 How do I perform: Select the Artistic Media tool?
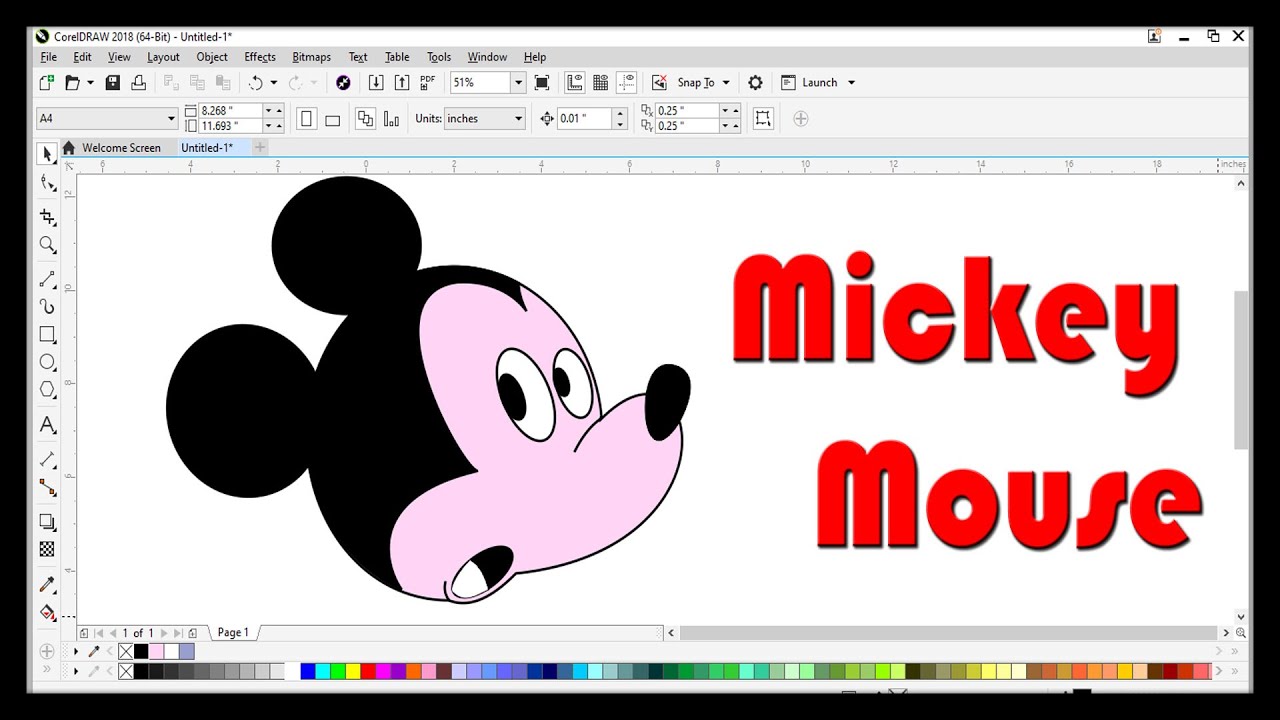pyautogui.click(x=47, y=307)
